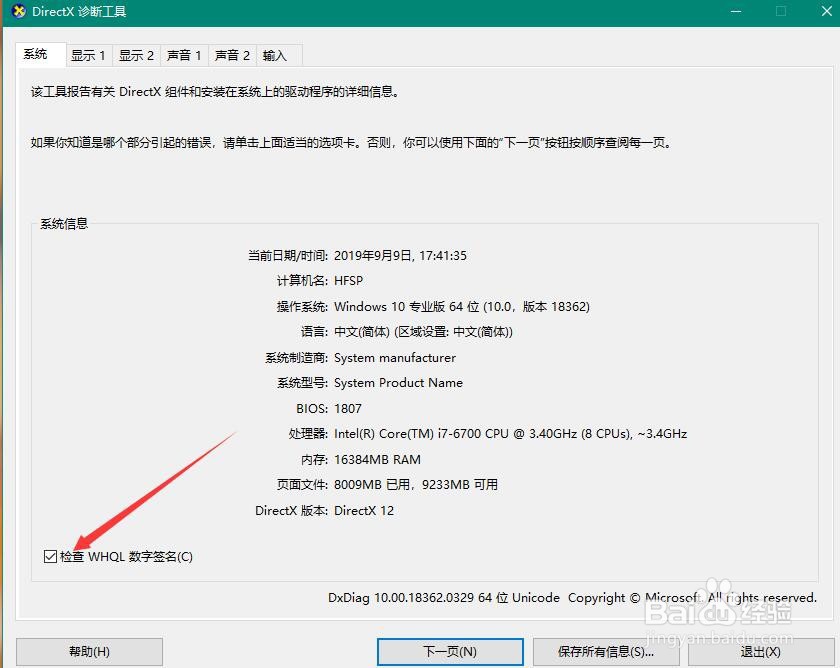
Task: Click the 当前日期/时间 label
Action: [x=288, y=256]
